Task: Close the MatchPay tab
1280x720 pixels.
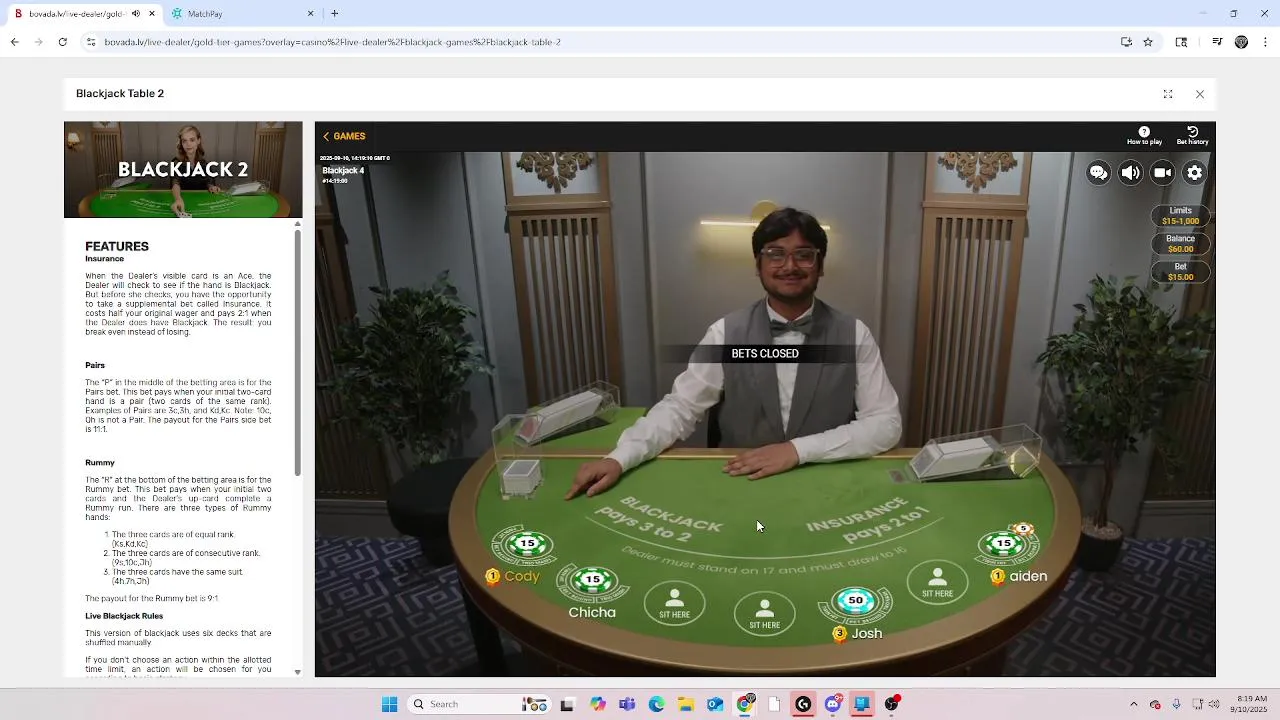Action: (x=310, y=14)
